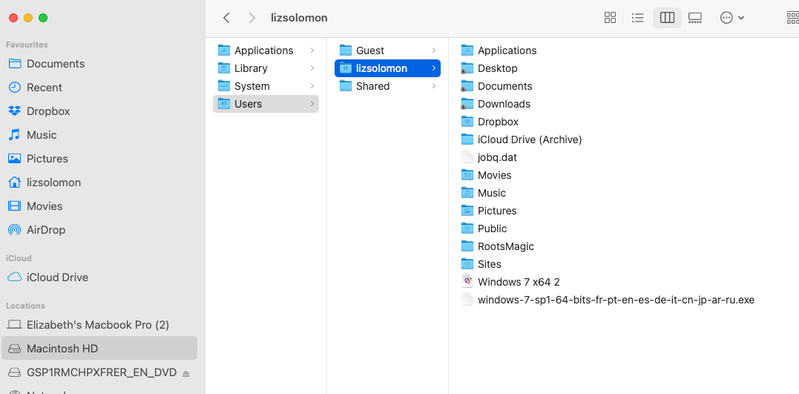
Task: Select Macintosh HD in Locations
Action: click(x=99, y=349)
